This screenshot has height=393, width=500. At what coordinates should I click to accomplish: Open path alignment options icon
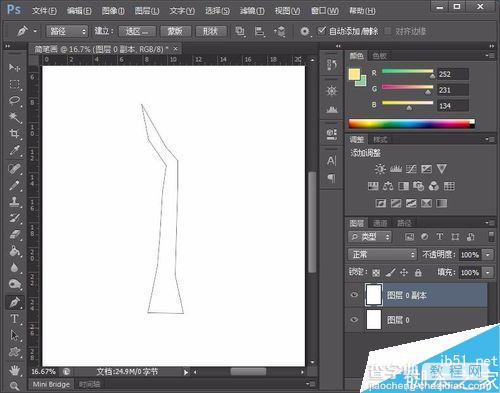point(260,32)
